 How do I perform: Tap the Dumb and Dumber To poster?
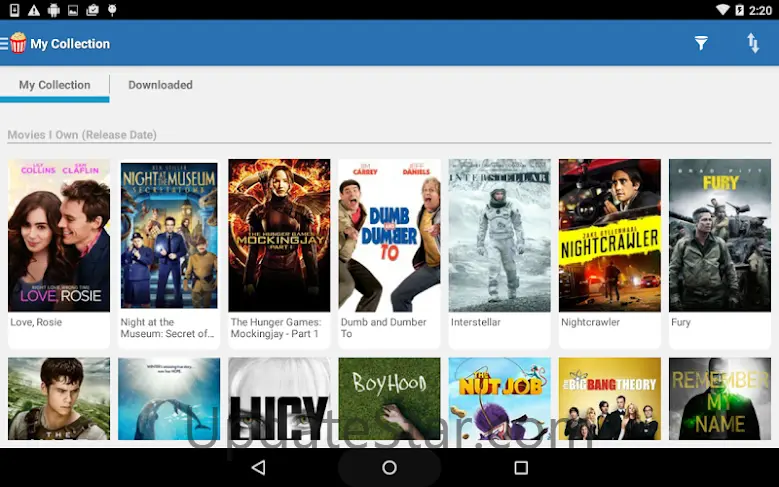click(389, 236)
